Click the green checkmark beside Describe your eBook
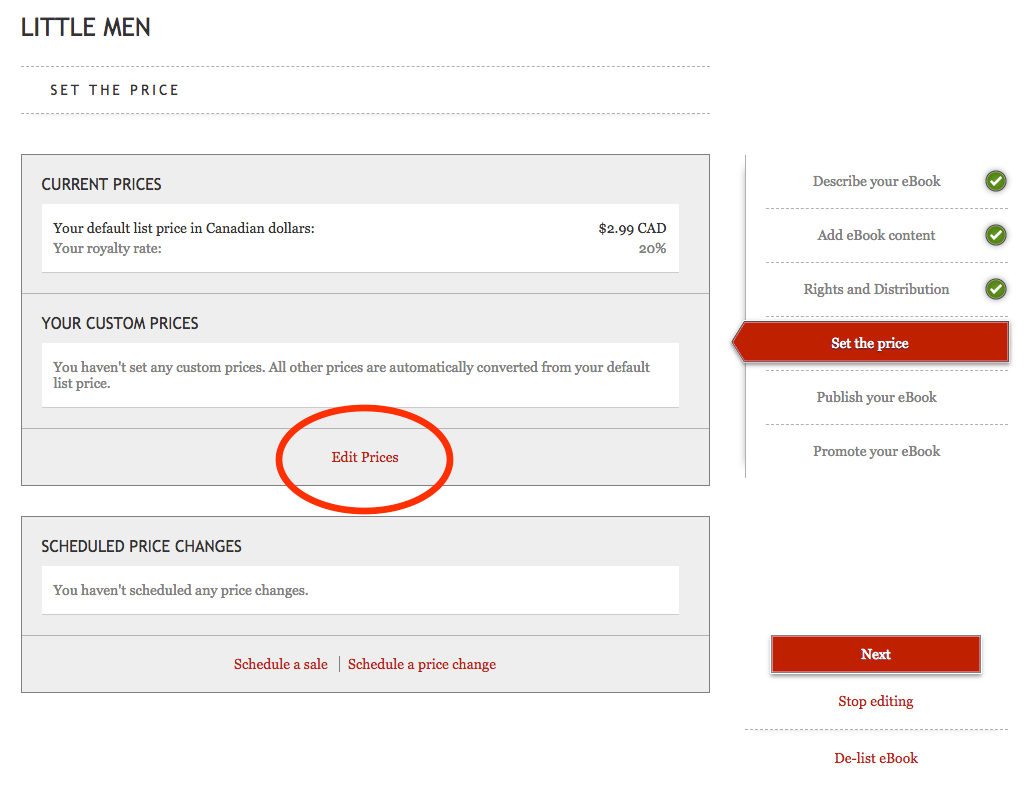The width and height of the screenshot is (1033, 785). 995,181
